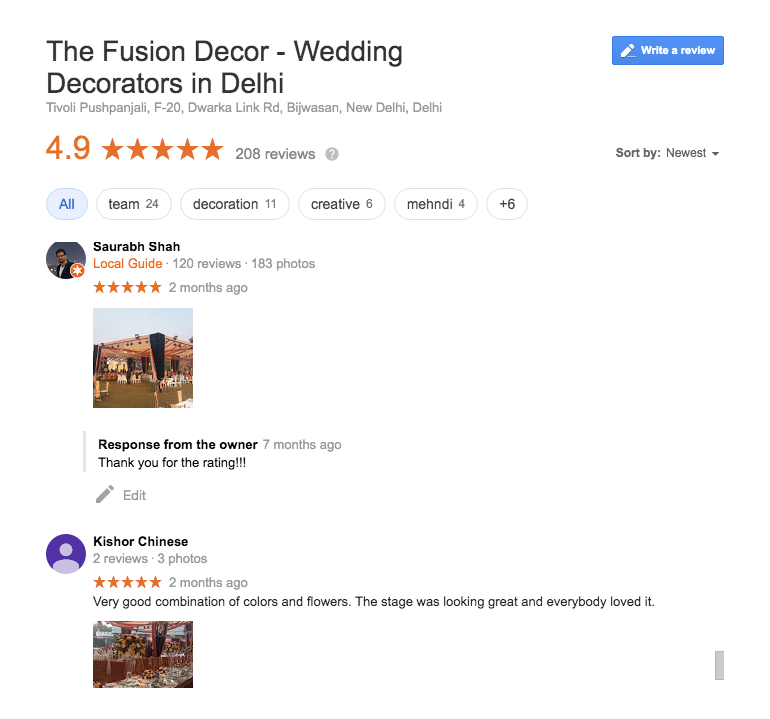770x719 pixels.
Task: Select the All filter chip
Action: click(67, 204)
